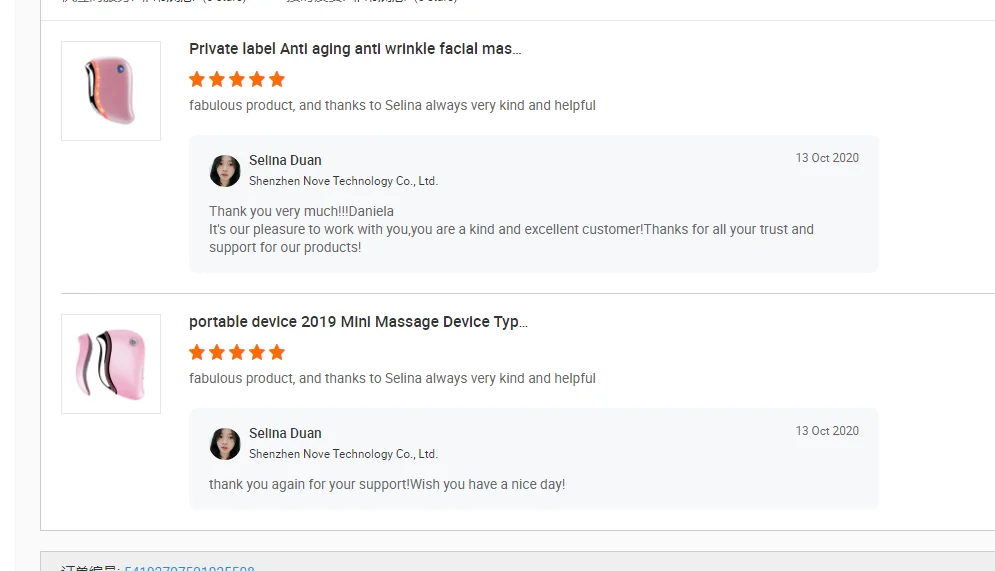This screenshot has width=995, height=571.
Task: Click the 13 Oct 2020 date on the first reply
Action: tap(827, 158)
